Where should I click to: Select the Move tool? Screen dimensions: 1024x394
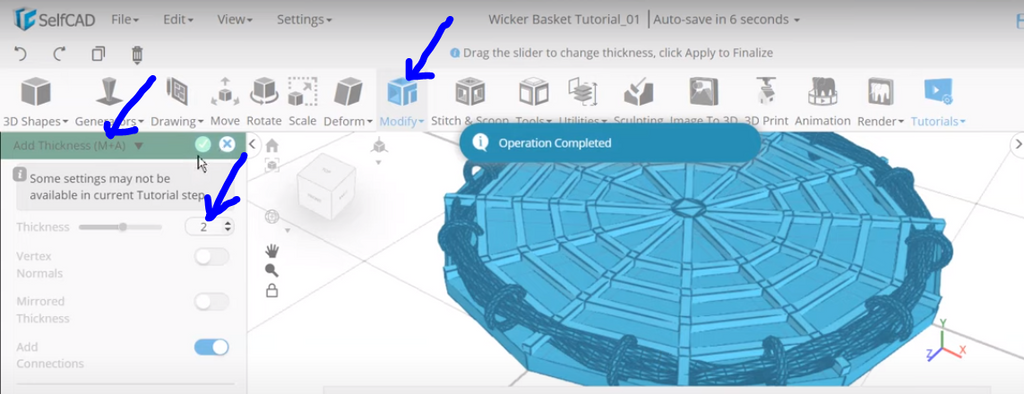click(x=225, y=101)
